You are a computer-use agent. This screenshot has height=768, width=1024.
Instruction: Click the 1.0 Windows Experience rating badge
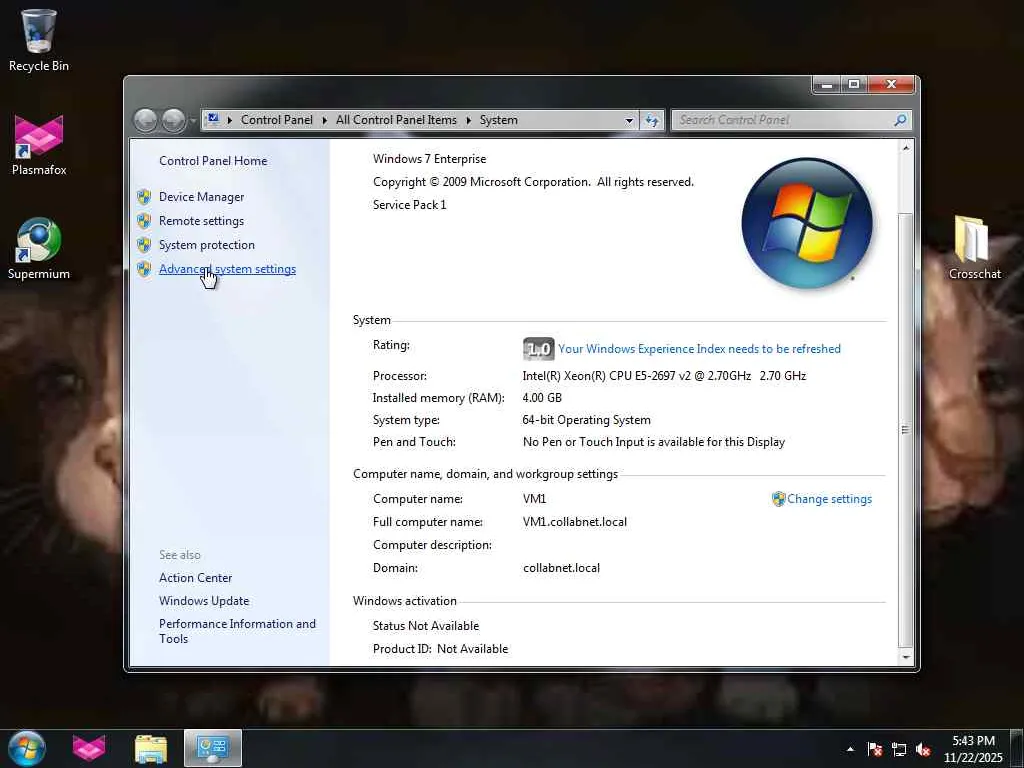[538, 349]
